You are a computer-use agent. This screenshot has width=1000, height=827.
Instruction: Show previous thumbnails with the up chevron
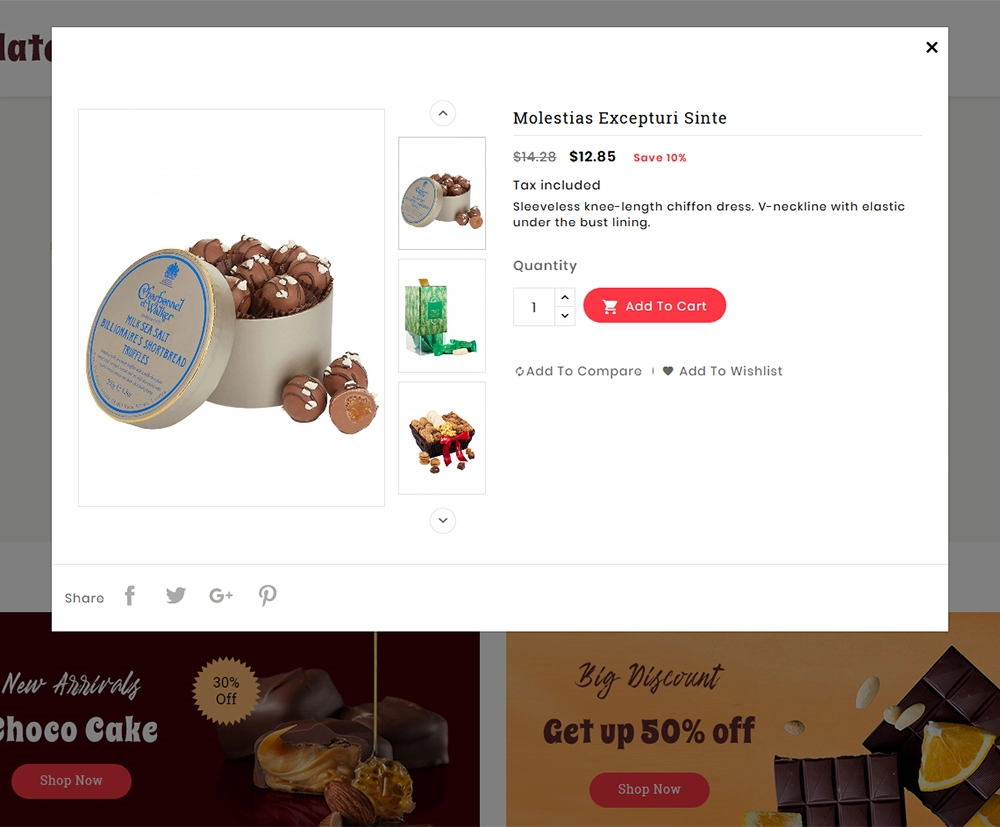tap(443, 113)
